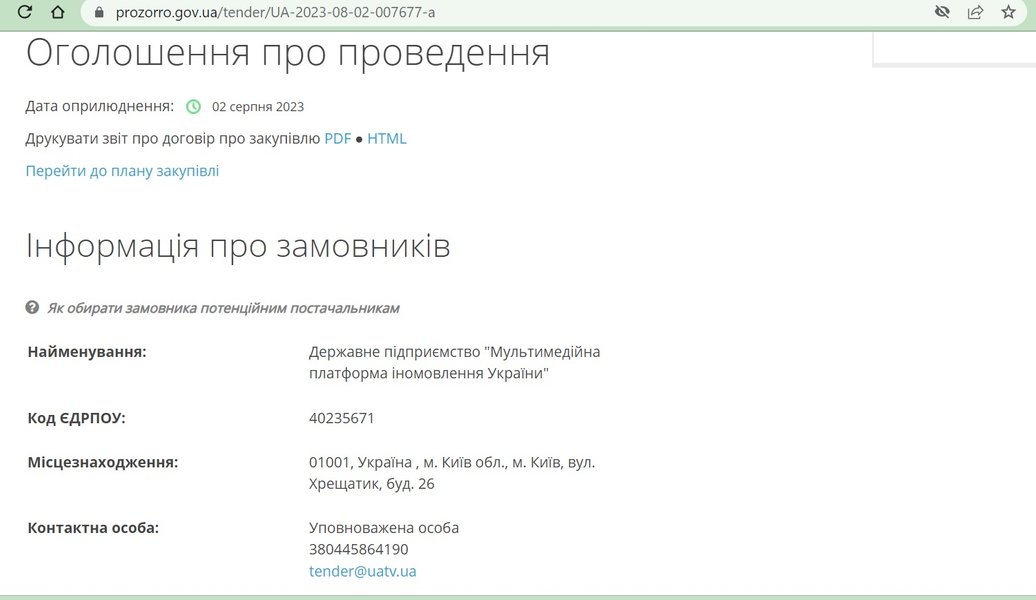This screenshot has width=1036, height=600.
Task: Click the publication date '02 серпня 2023'
Action: (258, 107)
